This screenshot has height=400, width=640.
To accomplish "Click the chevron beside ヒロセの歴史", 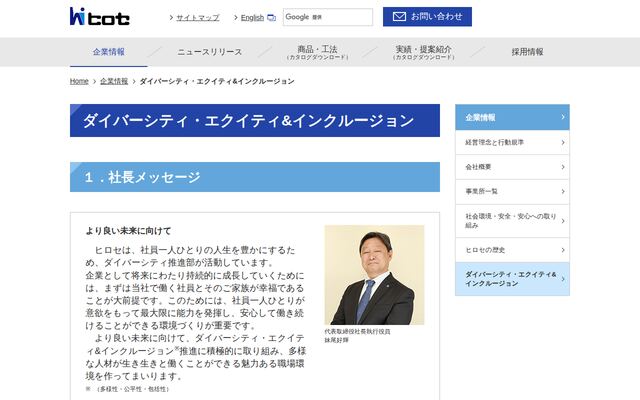I will coord(563,250).
